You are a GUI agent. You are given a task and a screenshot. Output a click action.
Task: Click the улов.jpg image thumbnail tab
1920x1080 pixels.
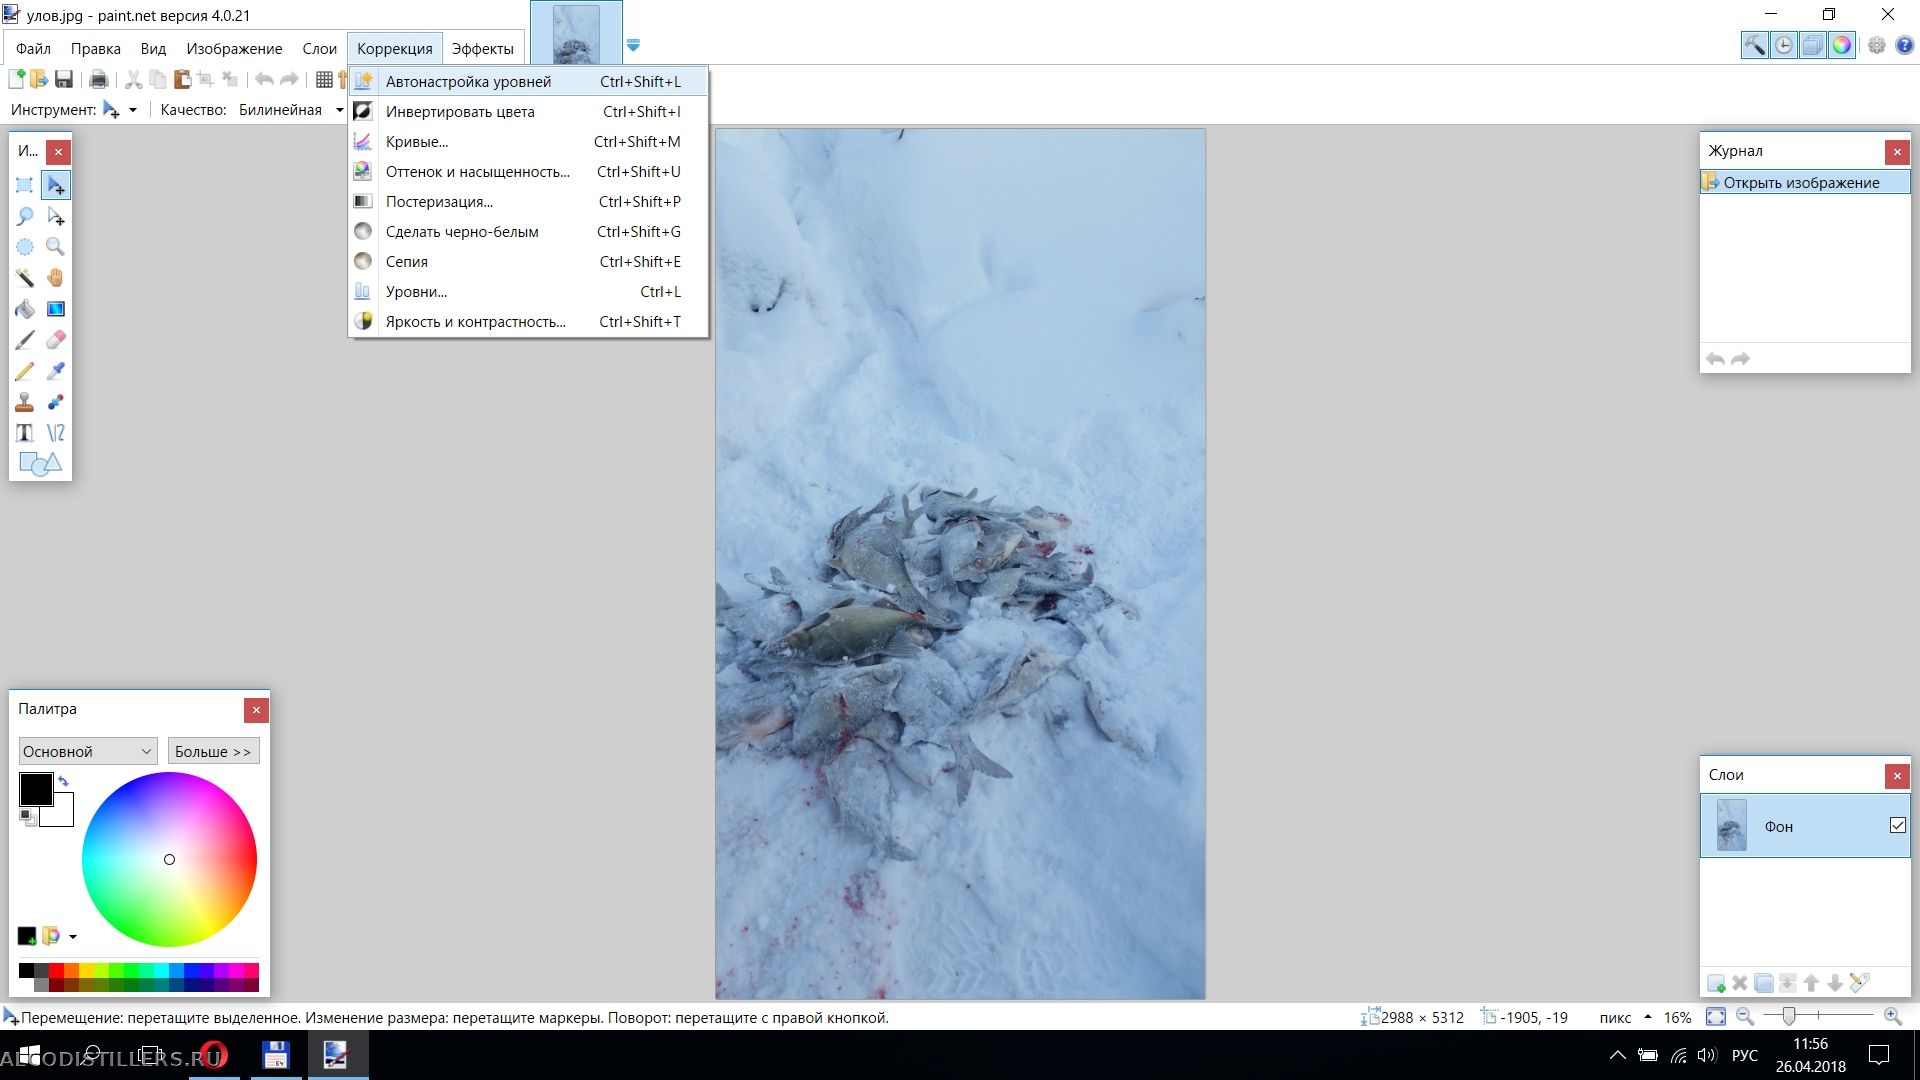(576, 34)
